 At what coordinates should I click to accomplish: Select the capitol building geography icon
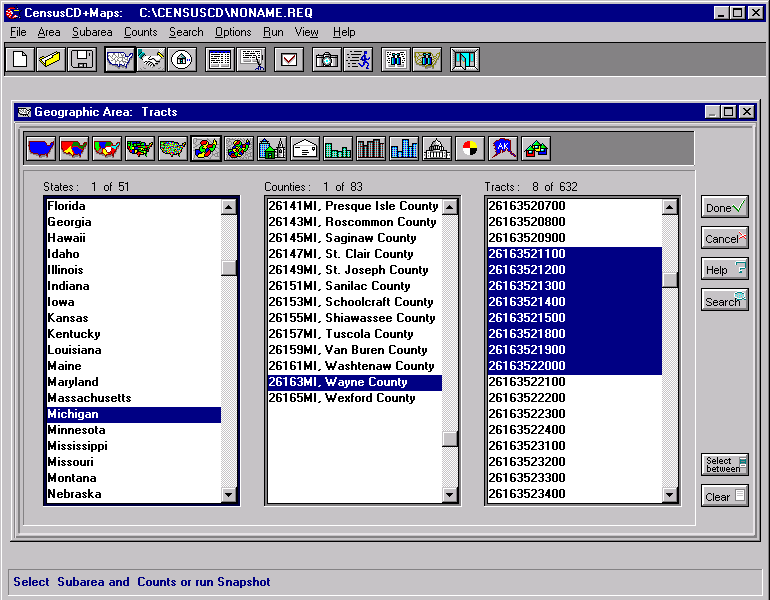click(437, 149)
